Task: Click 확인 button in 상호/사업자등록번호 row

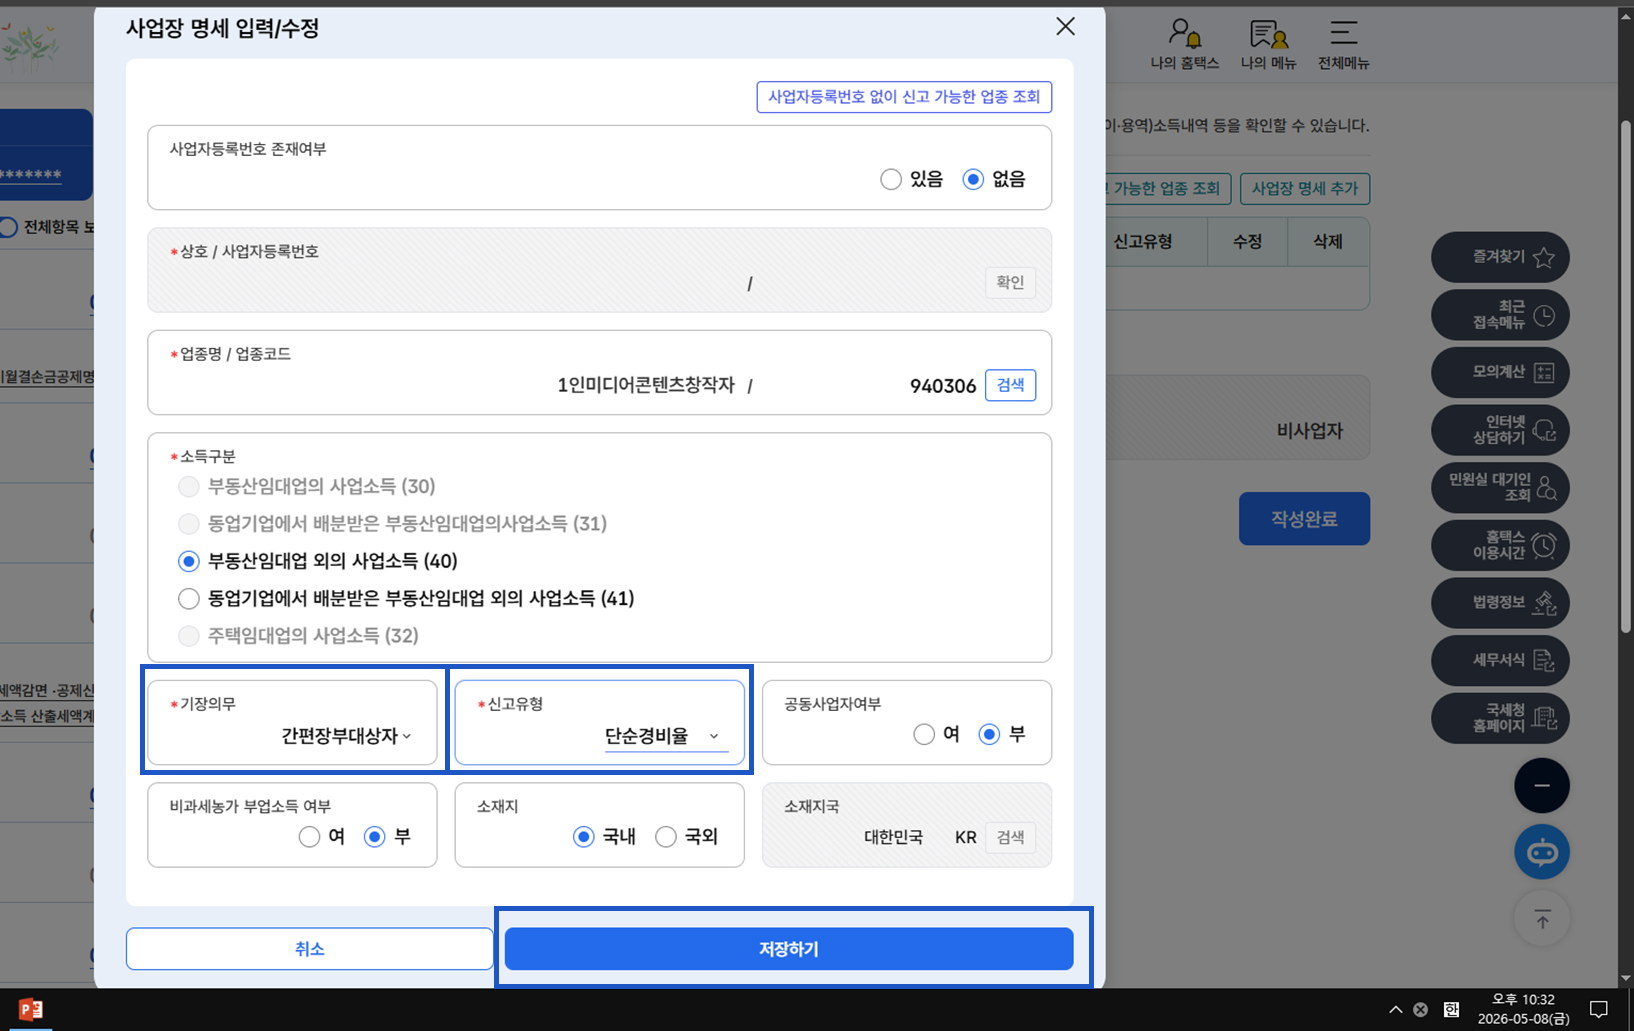Action: [x=1010, y=282]
